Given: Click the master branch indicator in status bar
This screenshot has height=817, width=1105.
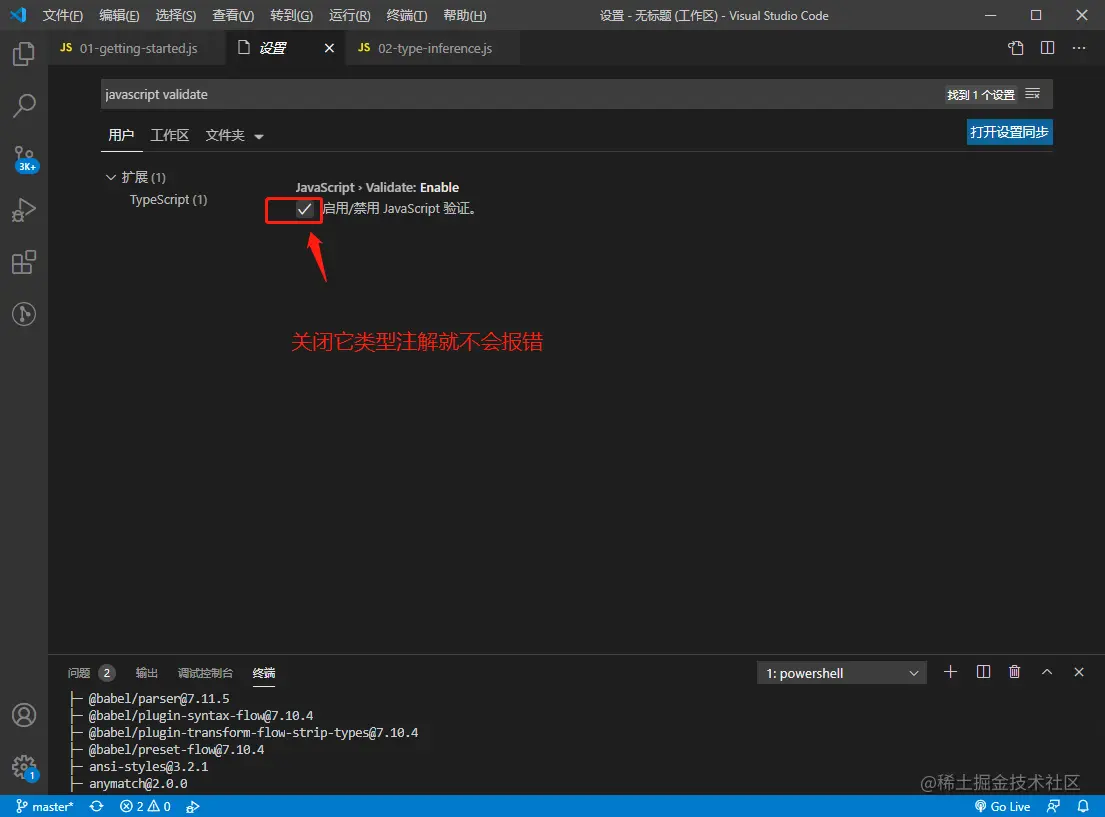Looking at the screenshot, I should [x=44, y=806].
